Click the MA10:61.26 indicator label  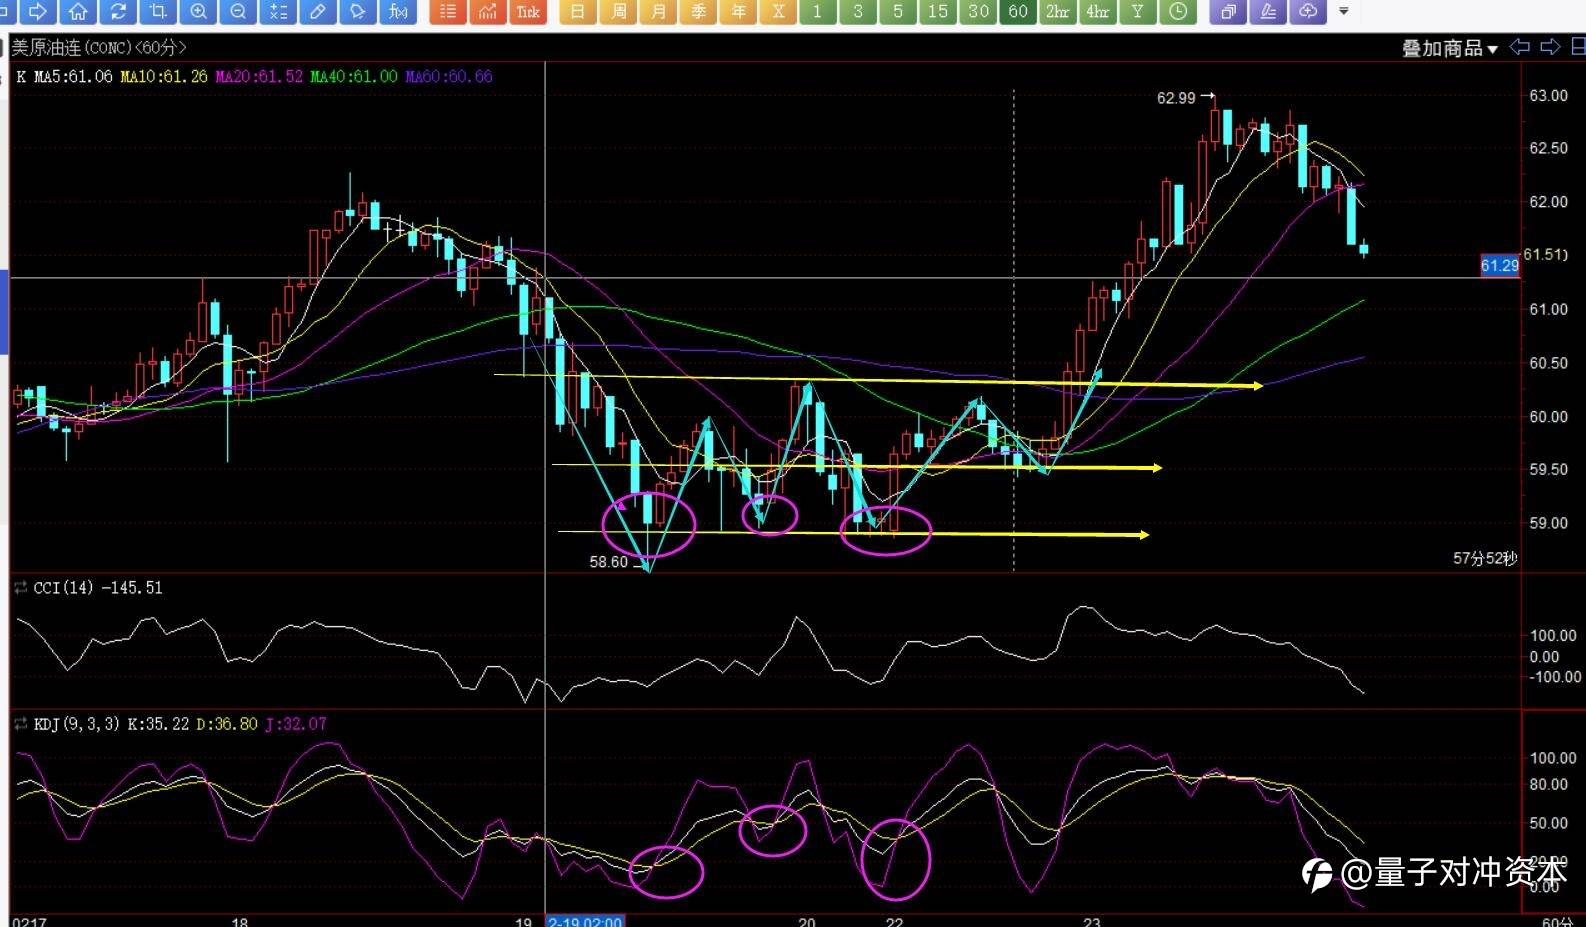tap(164, 76)
